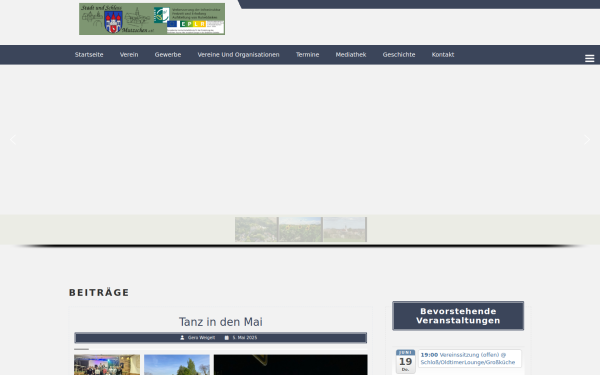Image resolution: width=600 pixels, height=375 pixels.
Task: Click the Bevorstehende Veranstaltungen heading
Action: (458, 316)
